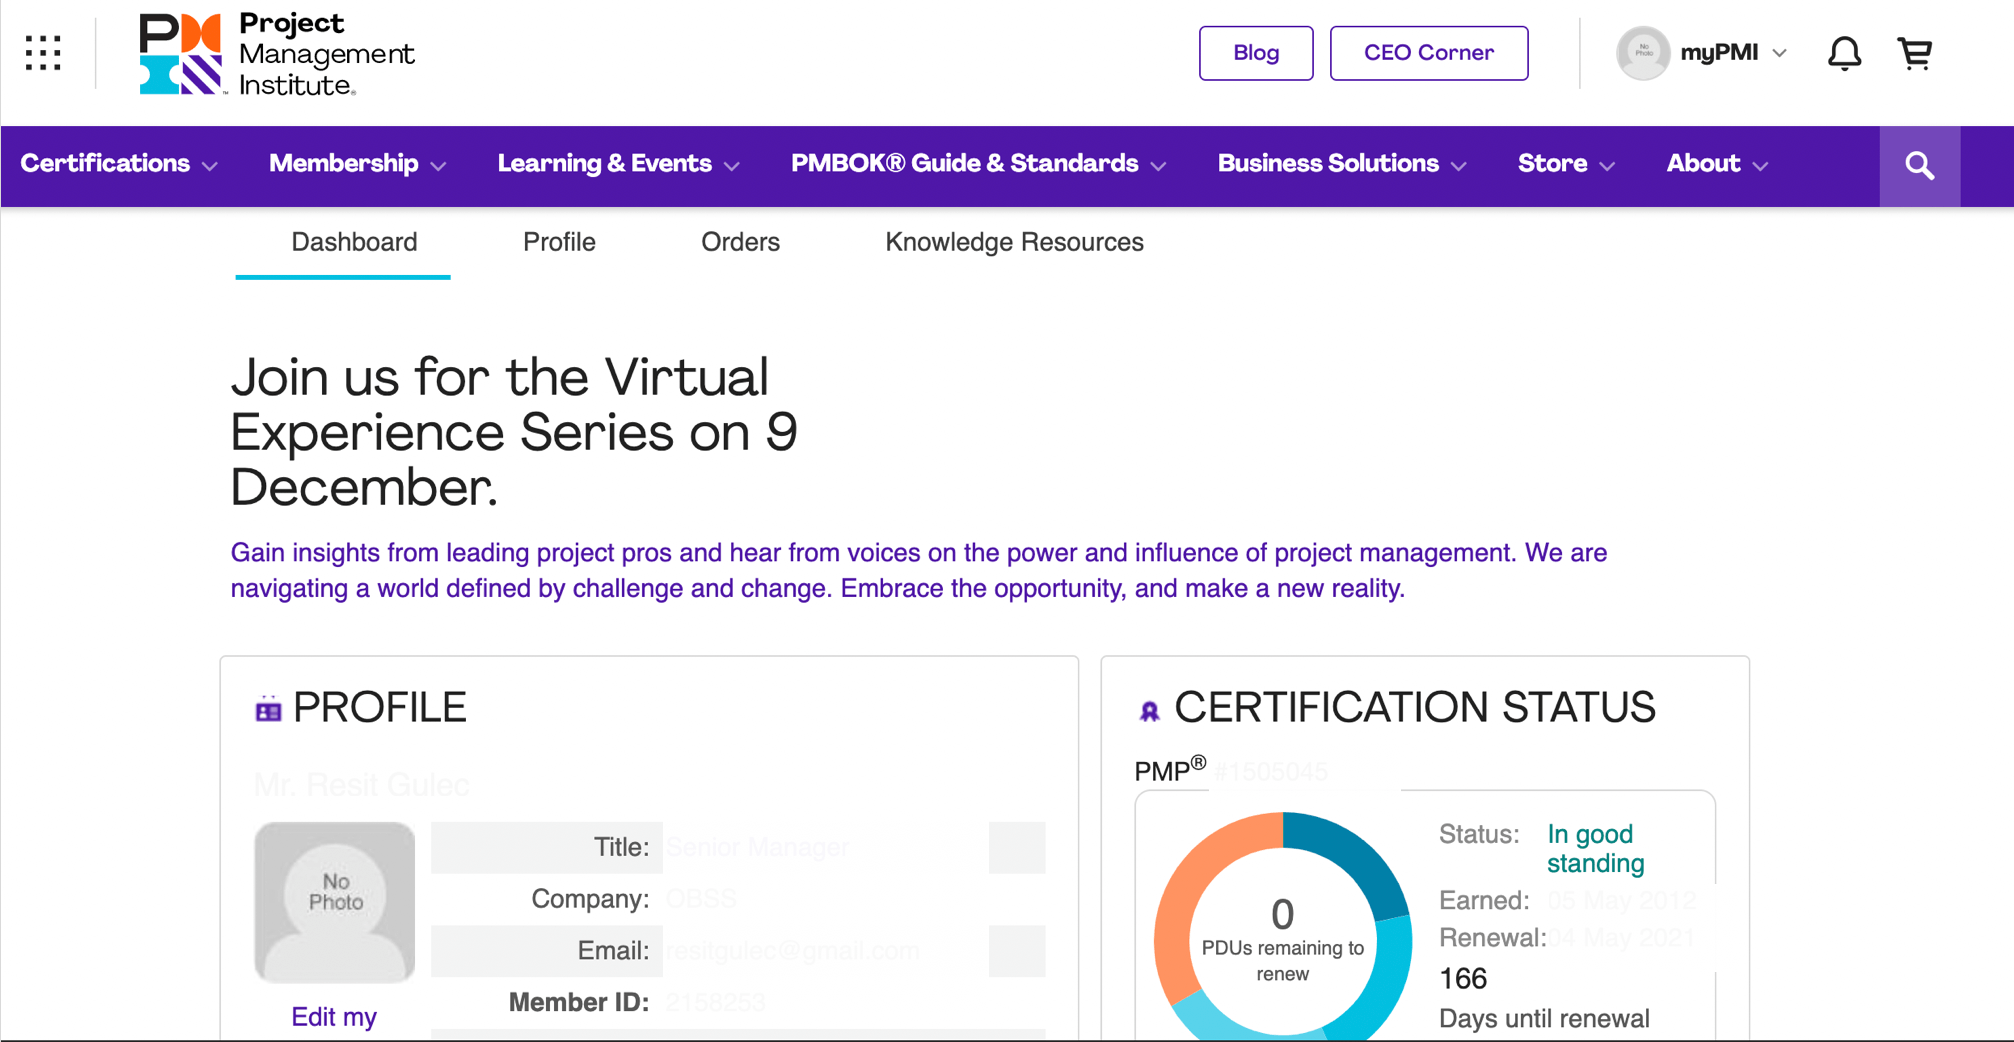Expand the About menu
2014x1042 pixels.
point(1717,164)
